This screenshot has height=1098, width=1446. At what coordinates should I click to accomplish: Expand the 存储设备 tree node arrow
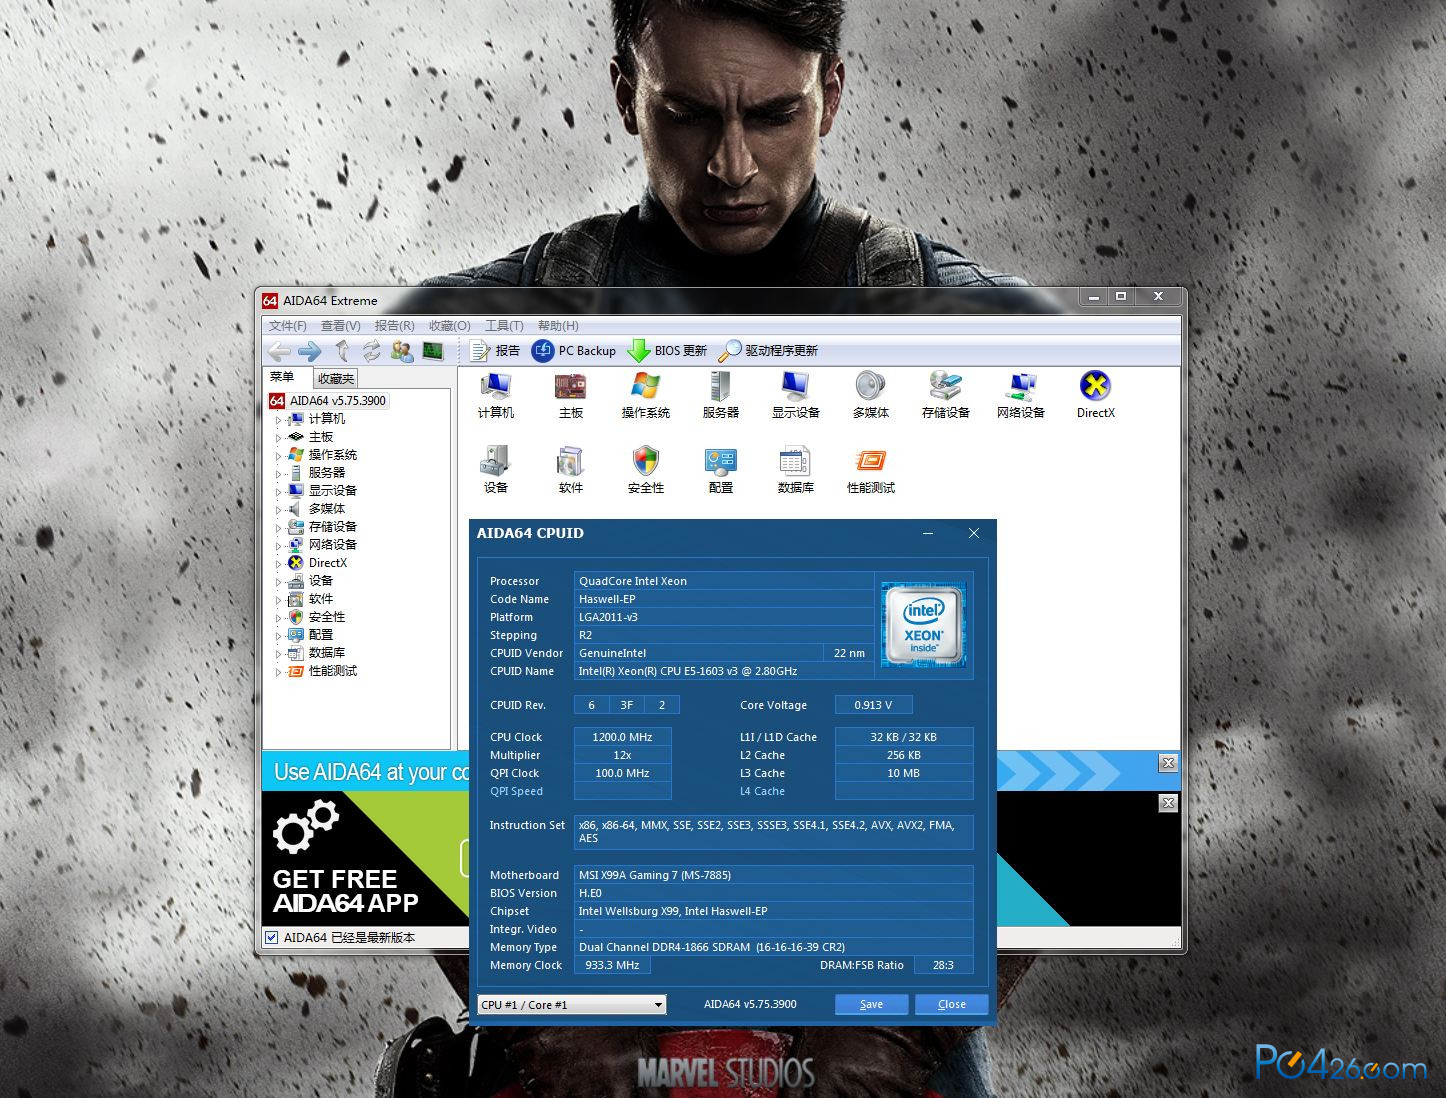[279, 528]
